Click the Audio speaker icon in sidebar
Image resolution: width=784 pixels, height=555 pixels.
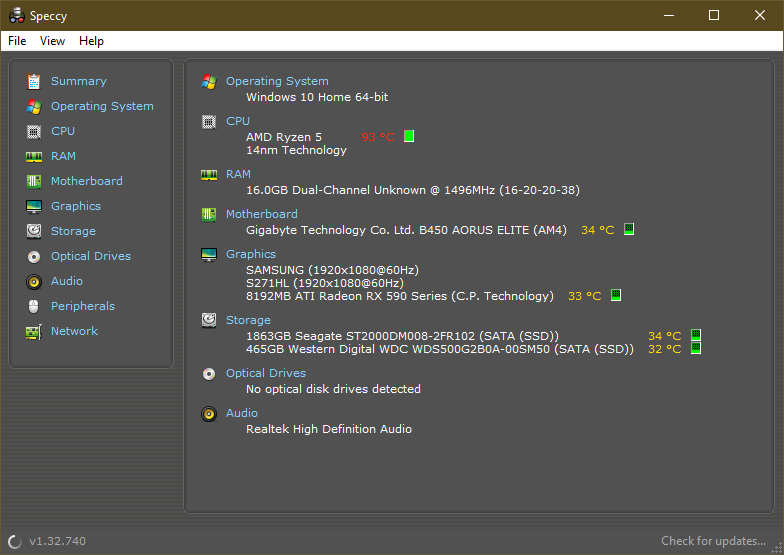(34, 282)
